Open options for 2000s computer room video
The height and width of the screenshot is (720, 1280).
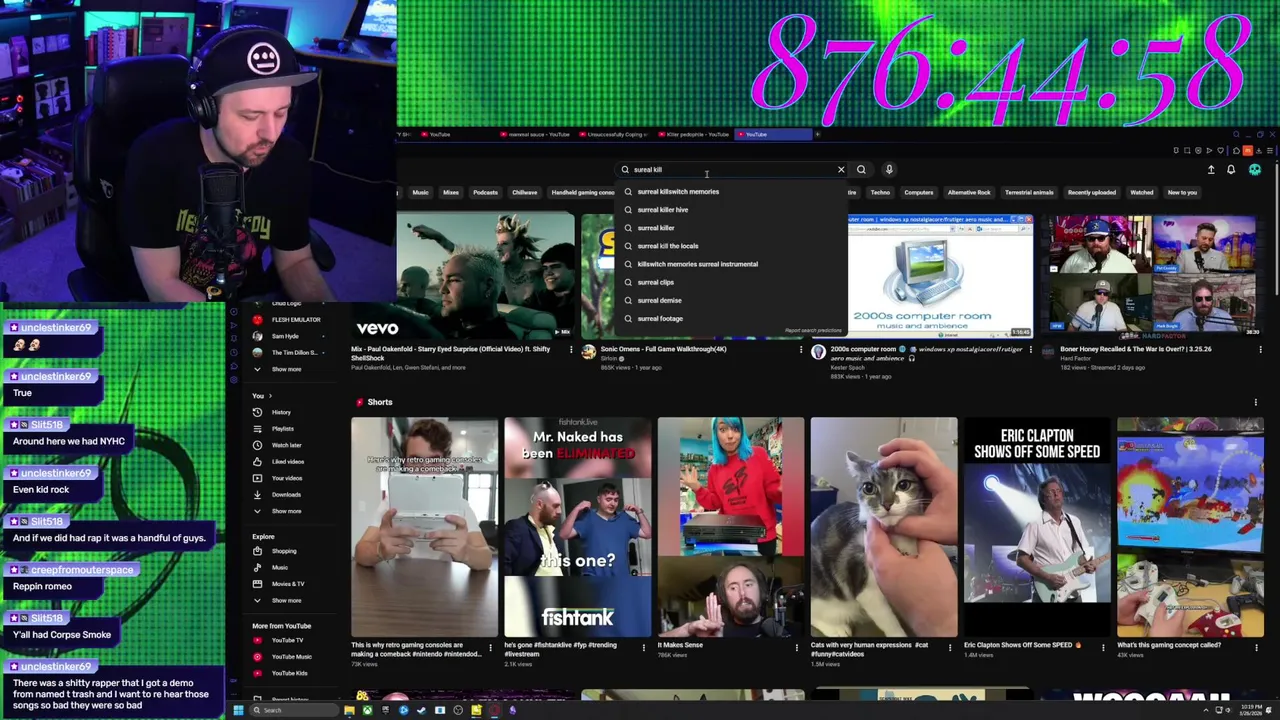point(1031,350)
